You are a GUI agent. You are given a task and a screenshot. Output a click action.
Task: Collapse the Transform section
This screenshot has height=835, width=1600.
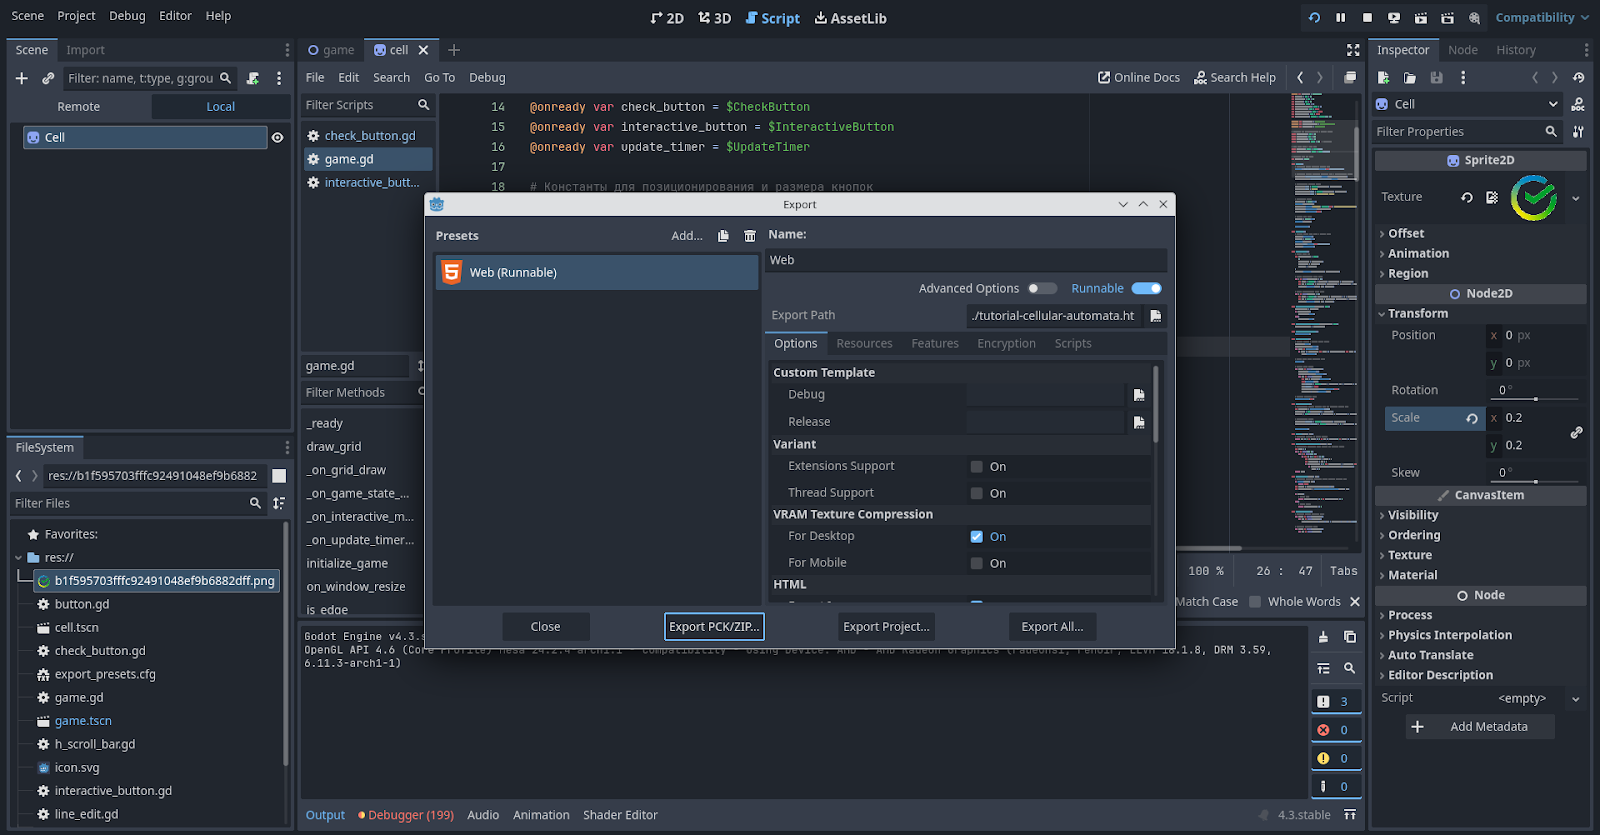1417,314
